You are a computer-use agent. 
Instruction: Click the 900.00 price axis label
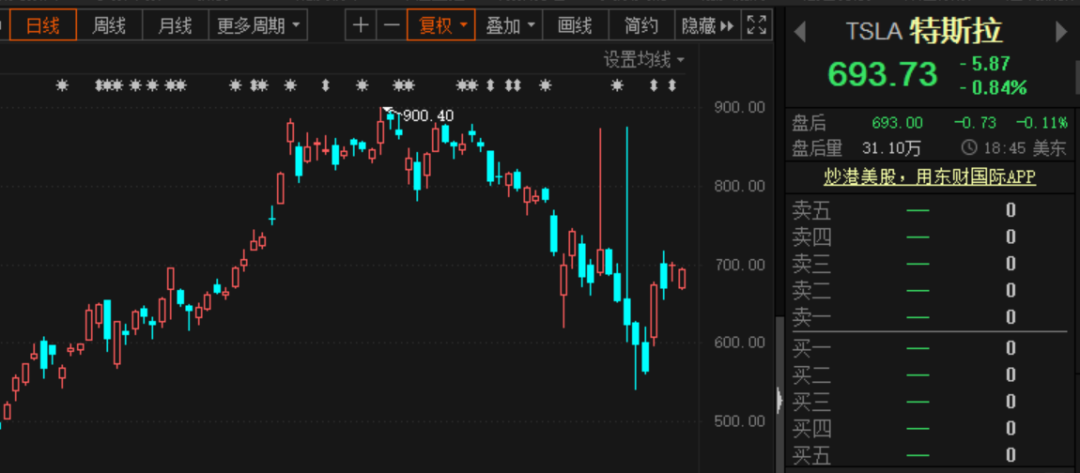[x=740, y=107]
